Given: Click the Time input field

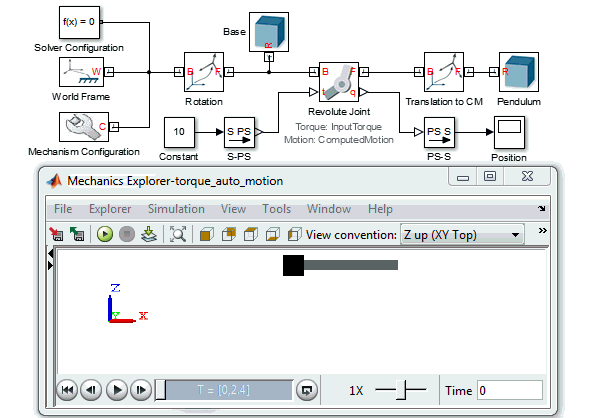Looking at the screenshot, I should click(x=509, y=390).
